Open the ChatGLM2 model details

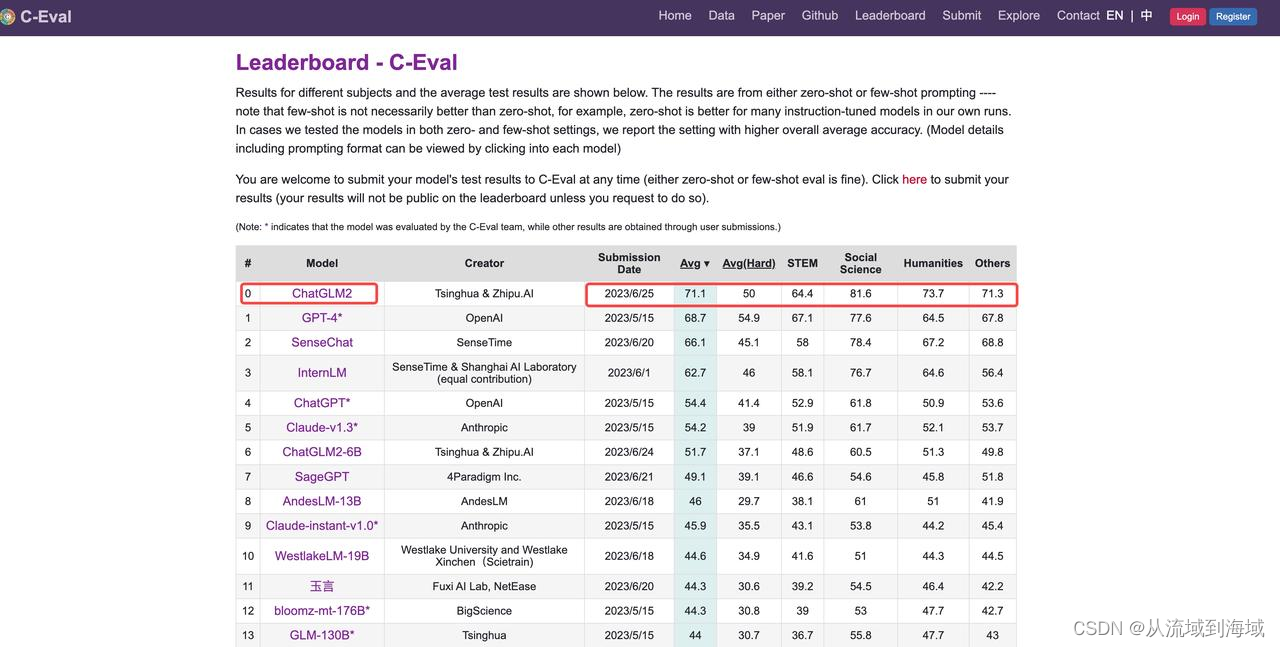coord(322,293)
